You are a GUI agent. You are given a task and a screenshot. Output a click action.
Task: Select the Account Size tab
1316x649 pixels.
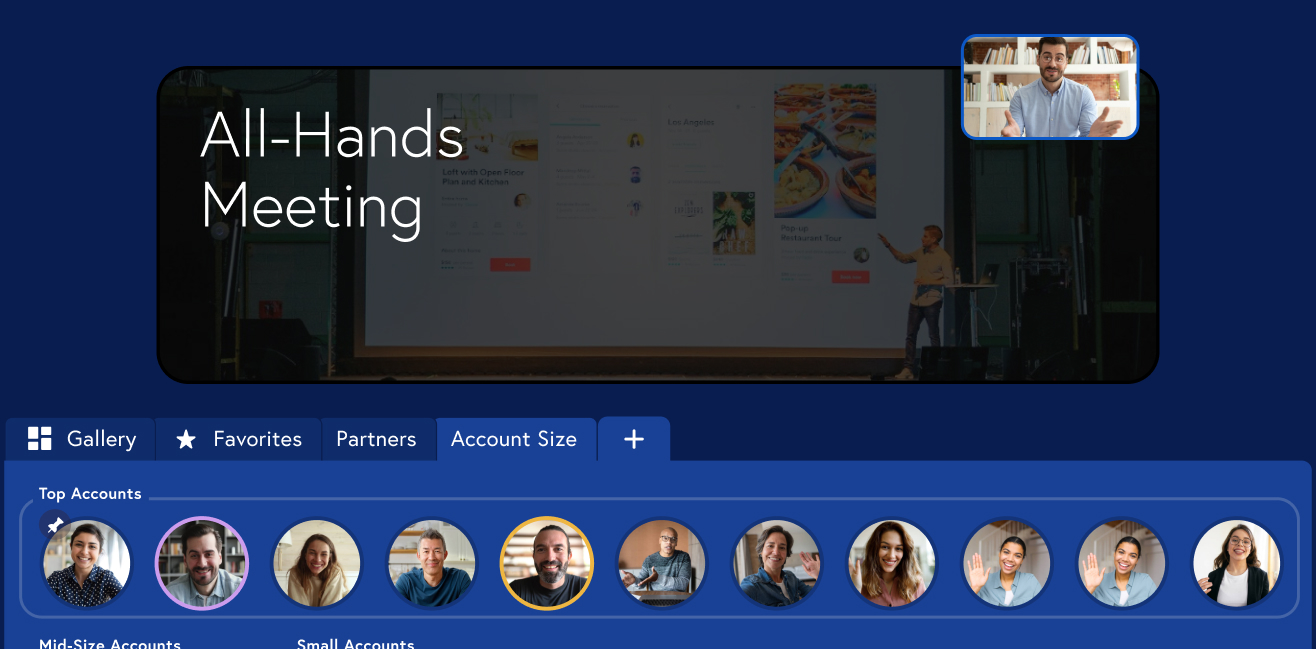514,439
